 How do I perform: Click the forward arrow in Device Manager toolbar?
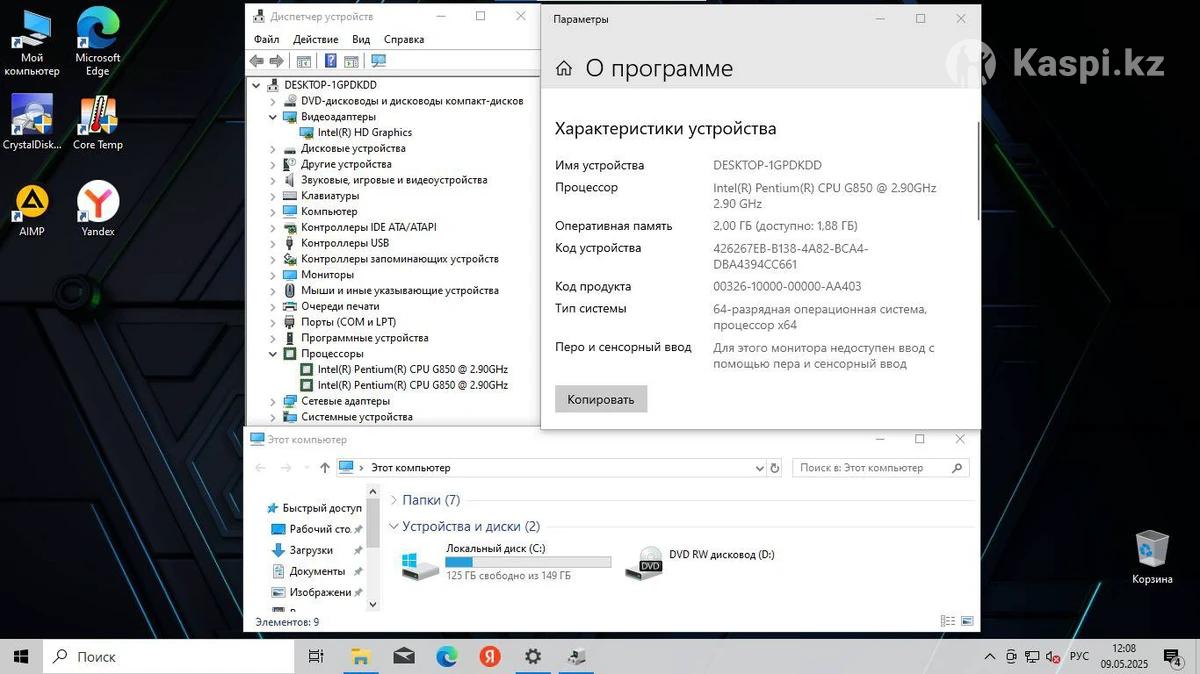point(275,61)
